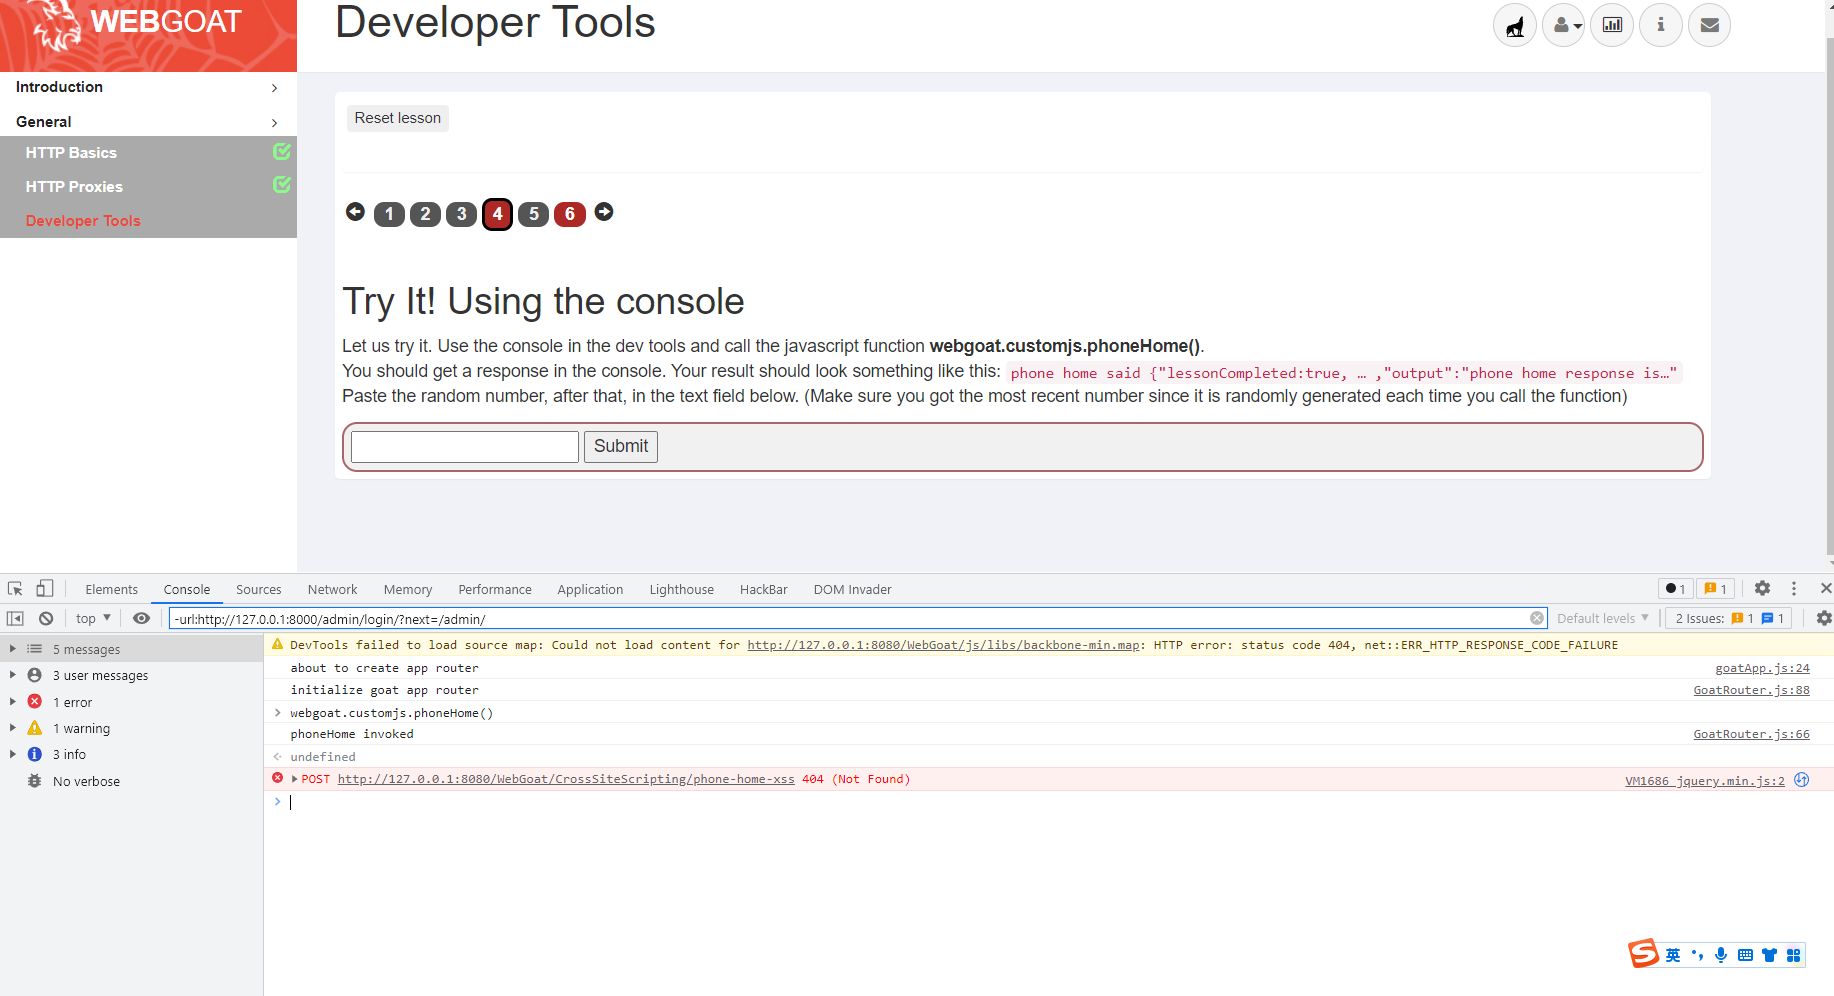
Task: Open the phone-home-xss URL link
Action: [x=566, y=779]
